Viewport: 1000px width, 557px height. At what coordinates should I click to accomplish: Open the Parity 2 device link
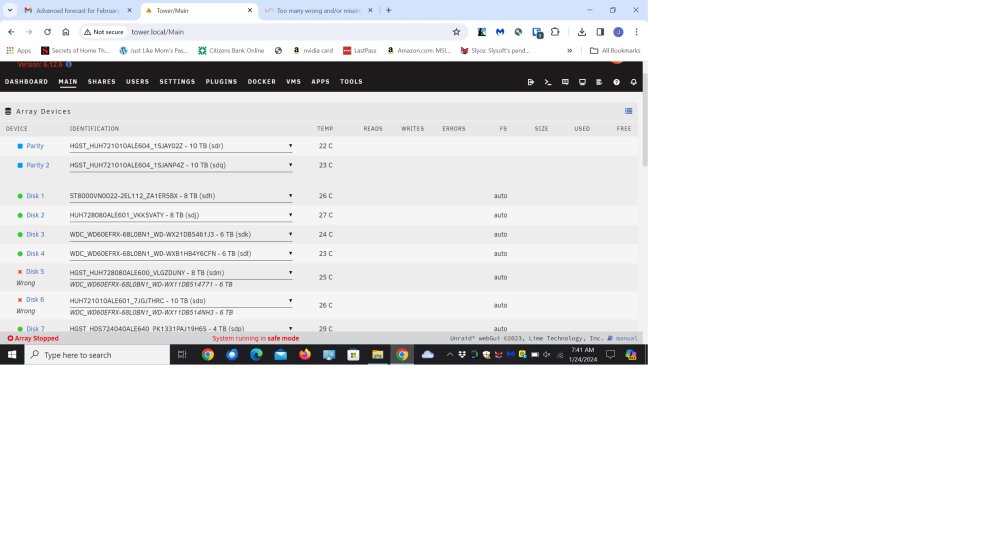coord(38,165)
